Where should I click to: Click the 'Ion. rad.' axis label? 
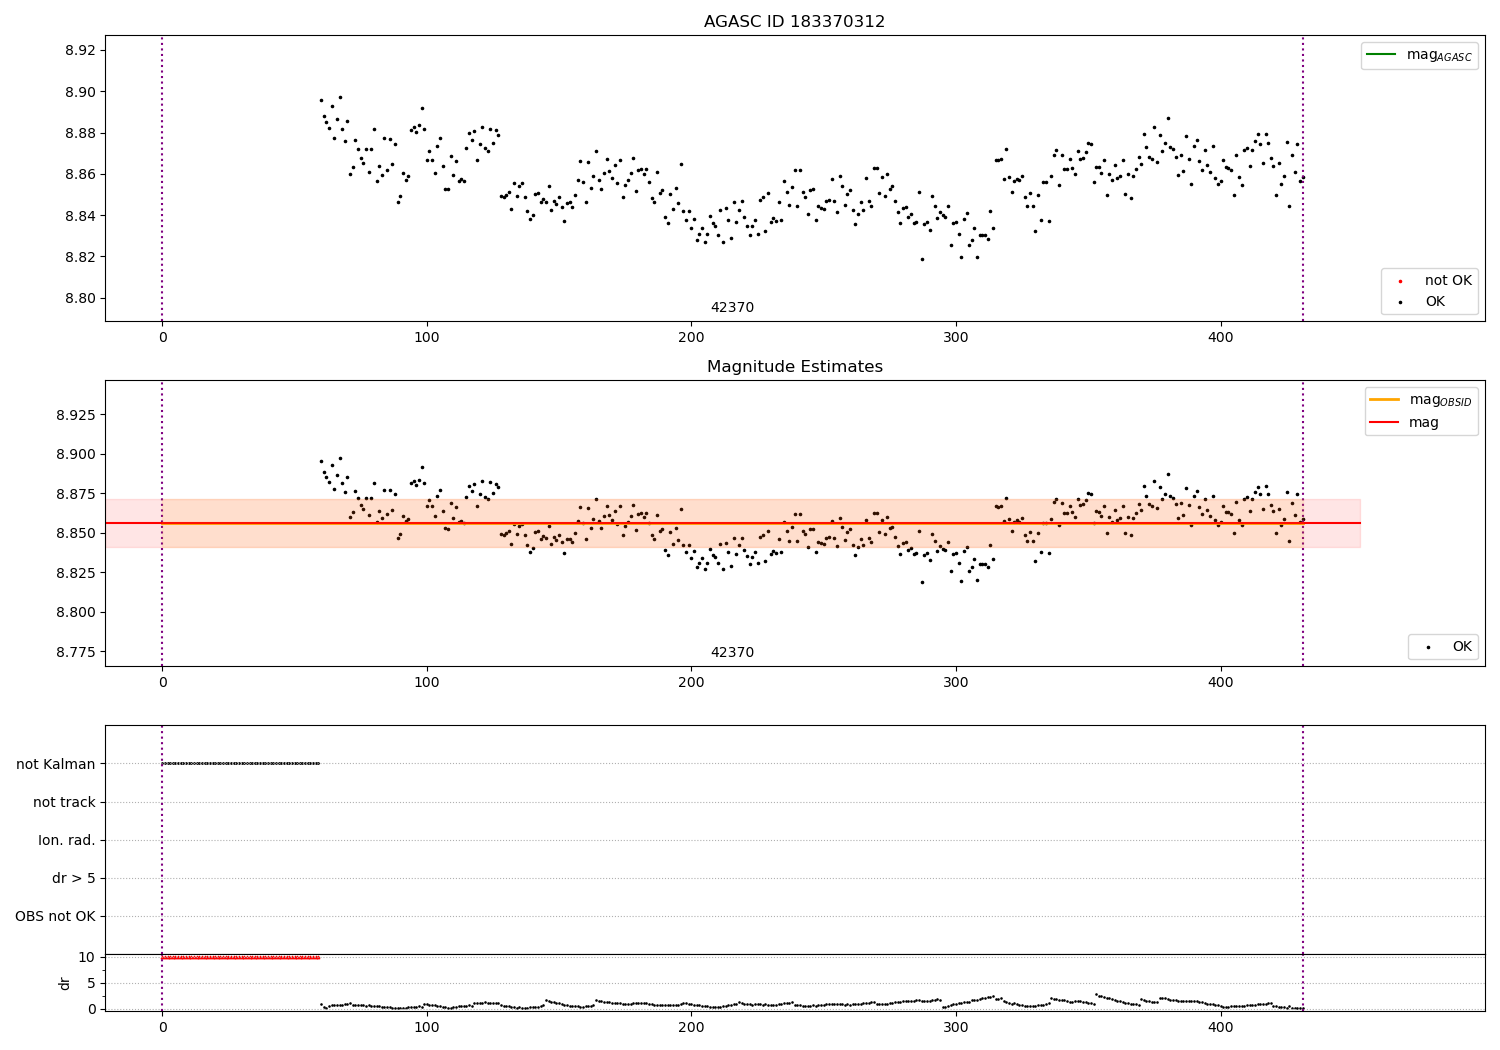[x=67, y=841]
